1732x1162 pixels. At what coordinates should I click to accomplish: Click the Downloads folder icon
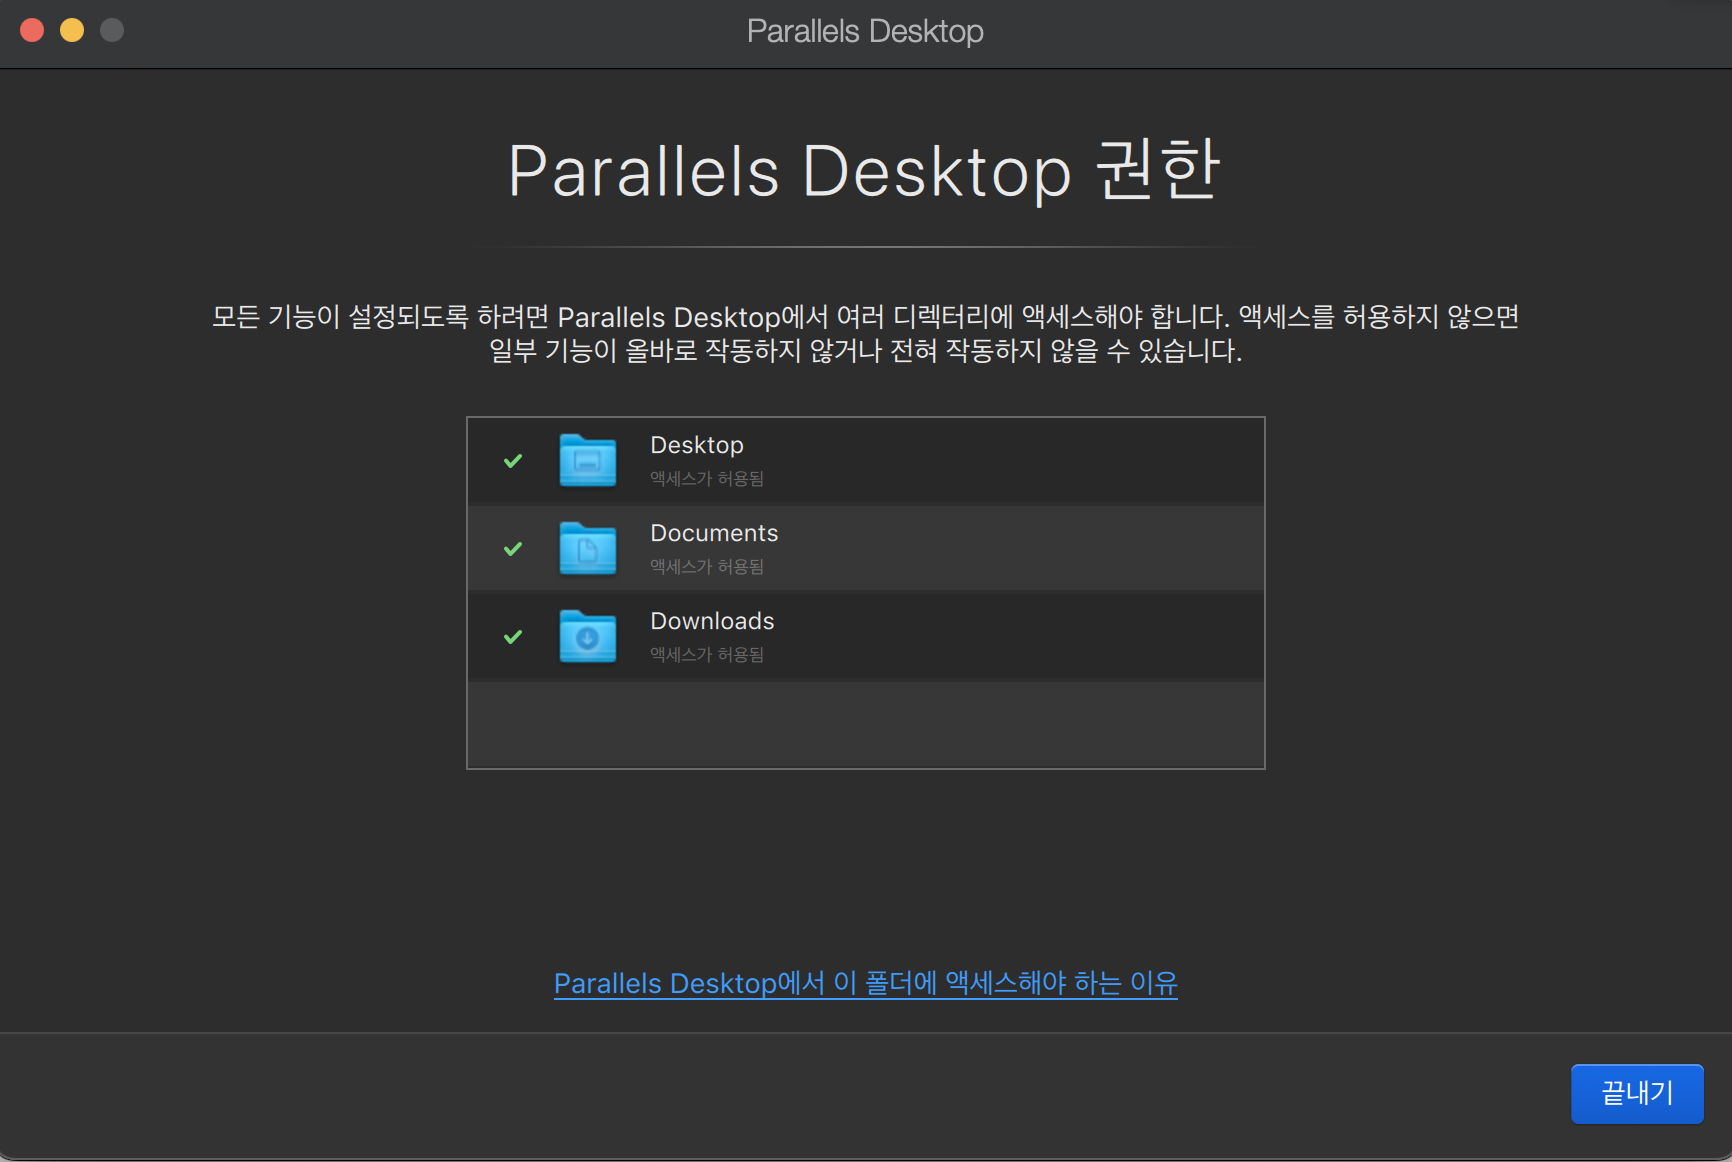tap(588, 637)
